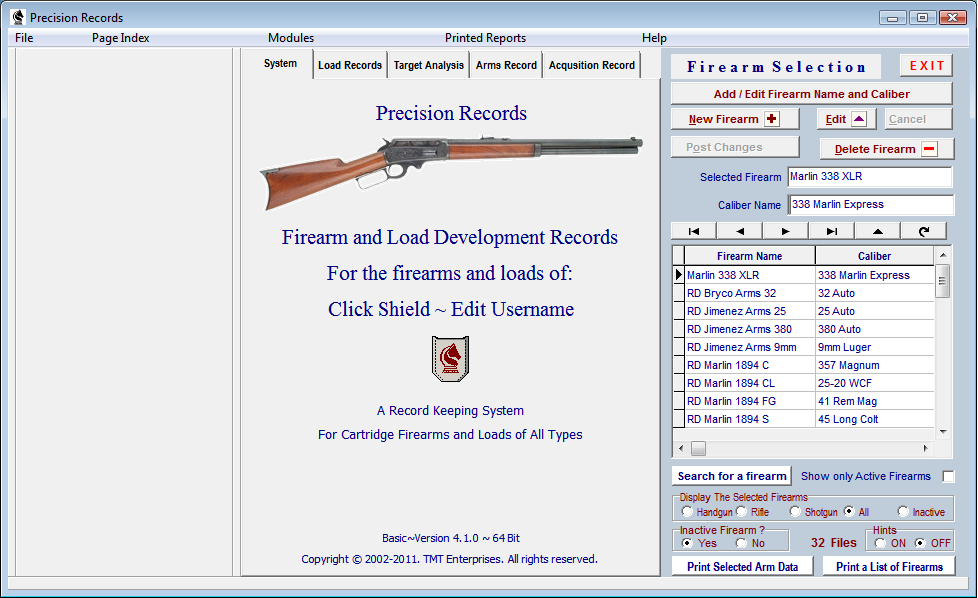Click the horizontal scrollbar thumb of firearm grid
The height and width of the screenshot is (598, 978).
[699, 448]
